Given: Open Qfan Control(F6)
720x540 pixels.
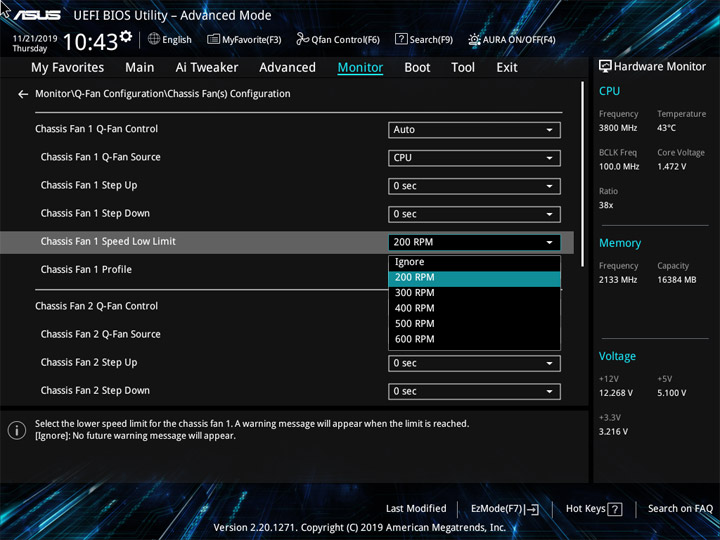Looking at the screenshot, I should pyautogui.click(x=338, y=39).
